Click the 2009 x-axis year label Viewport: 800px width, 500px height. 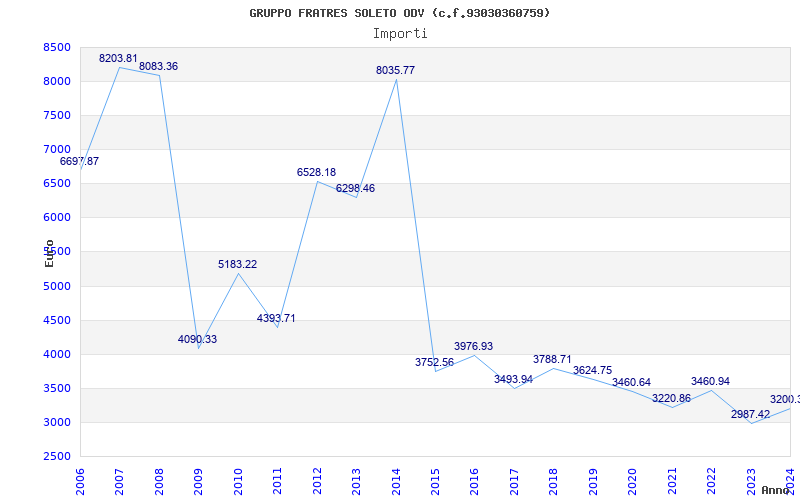pyautogui.click(x=198, y=482)
